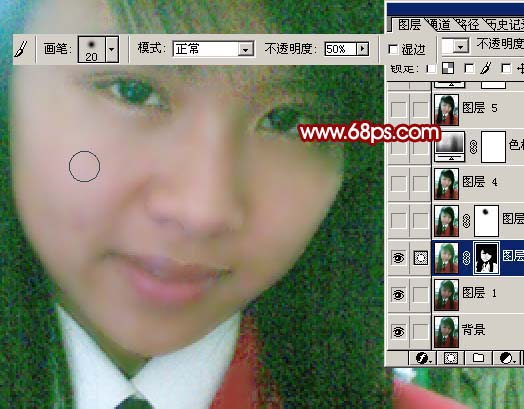
Task: Select the image thumbnail of the highlighted layer
Action: (x=446, y=258)
